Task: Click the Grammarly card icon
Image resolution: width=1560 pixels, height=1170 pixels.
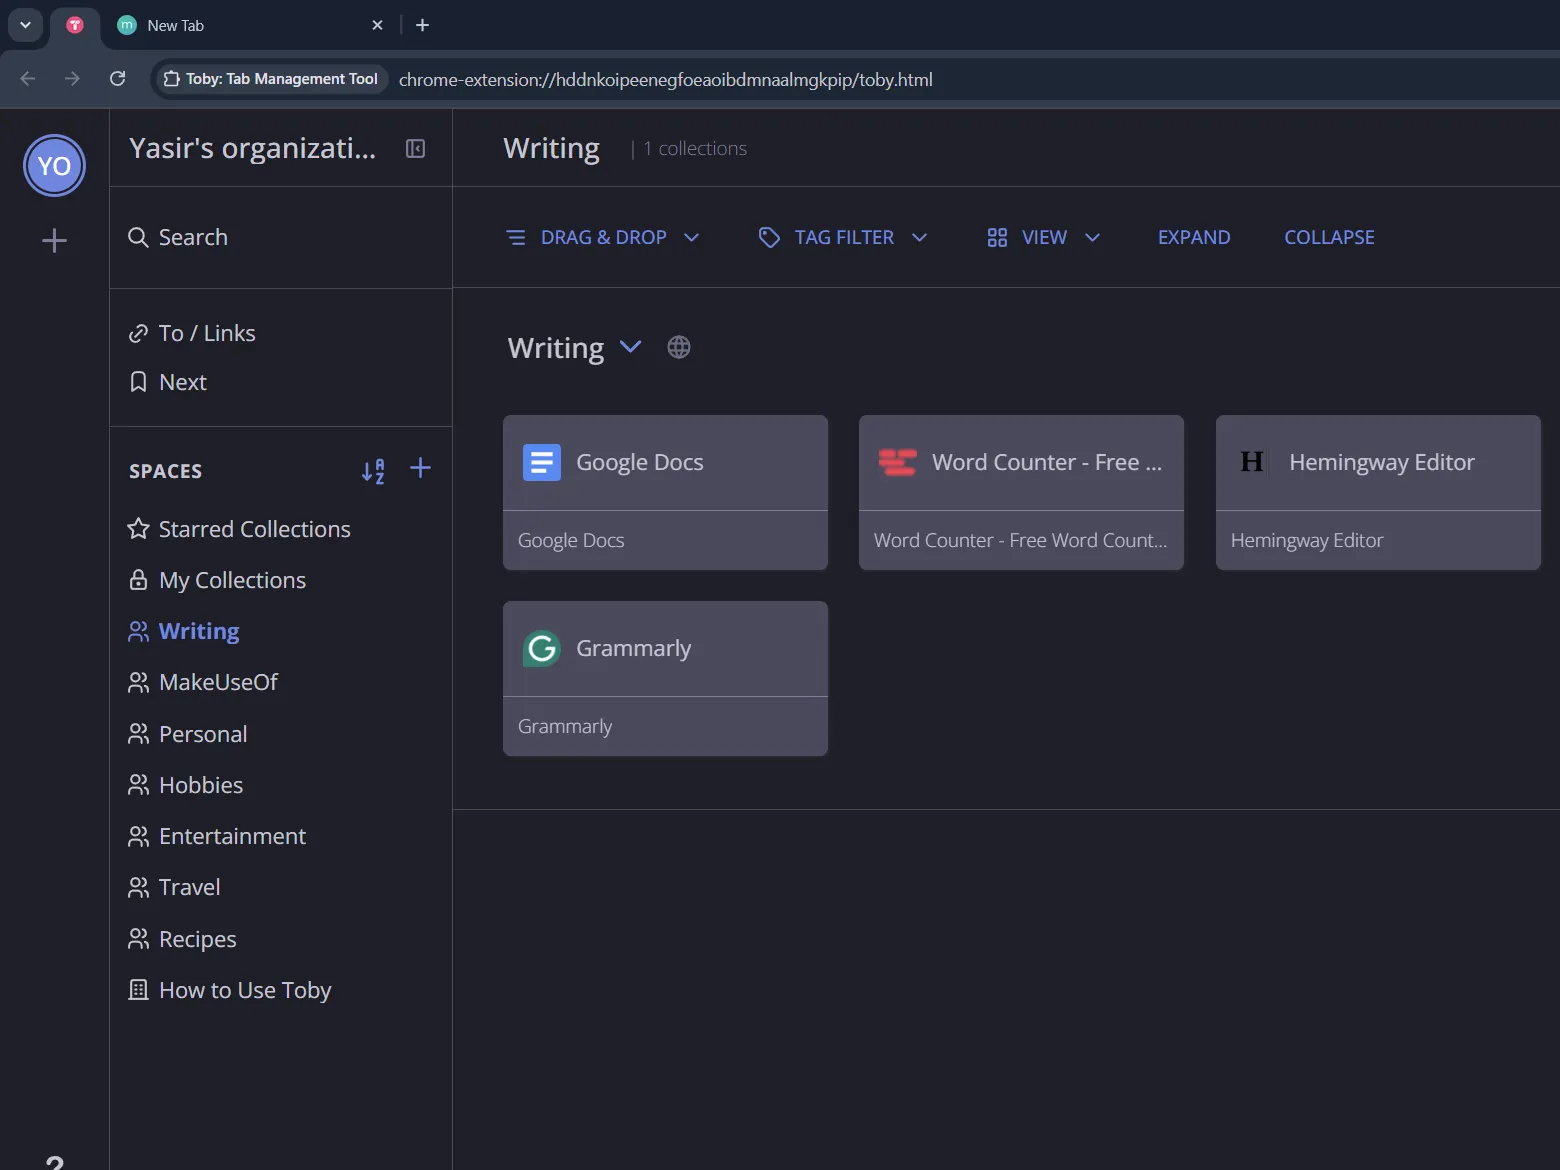Action: [541, 648]
